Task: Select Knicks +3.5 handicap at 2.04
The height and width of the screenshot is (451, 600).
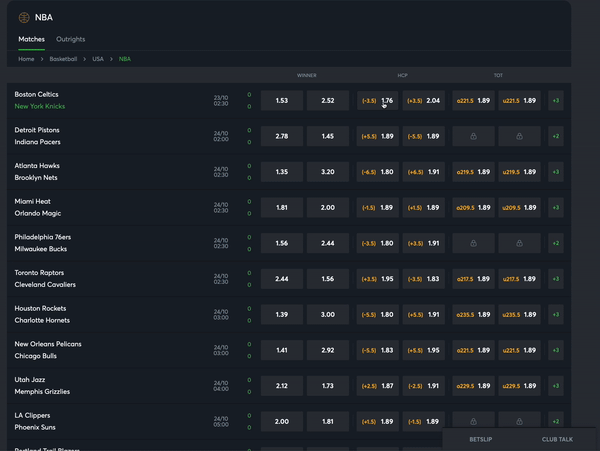Action: pyautogui.click(x=423, y=101)
